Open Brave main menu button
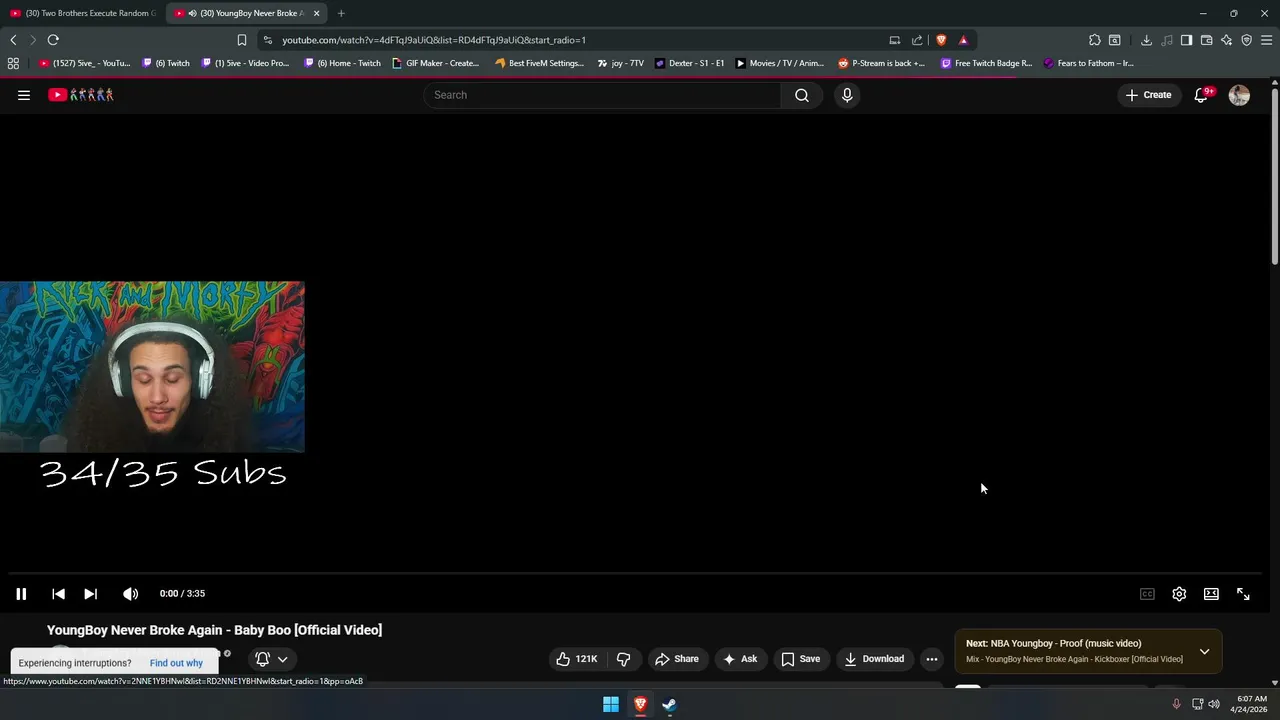 (1266, 40)
